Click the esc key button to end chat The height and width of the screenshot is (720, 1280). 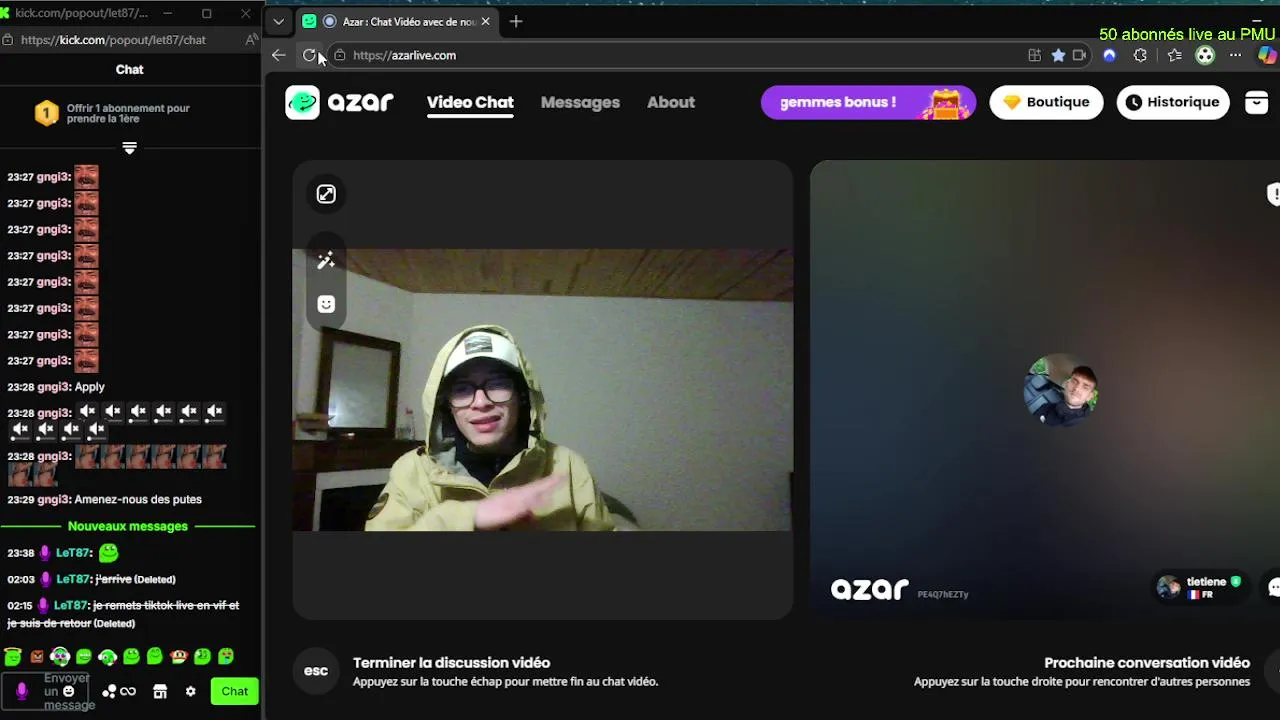tap(316, 671)
